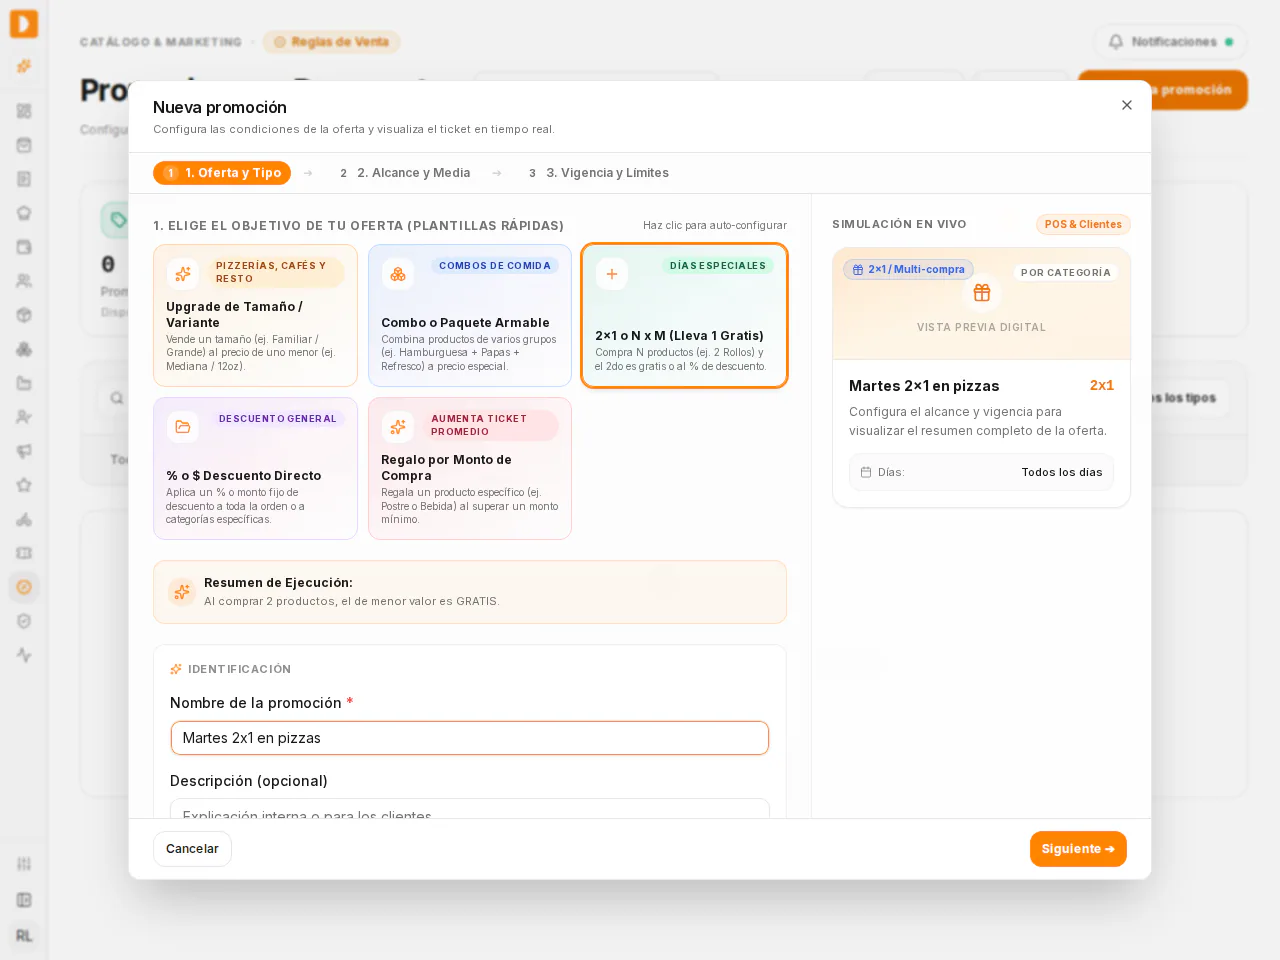Select the % o $ Descuento Directo template

(x=255, y=468)
